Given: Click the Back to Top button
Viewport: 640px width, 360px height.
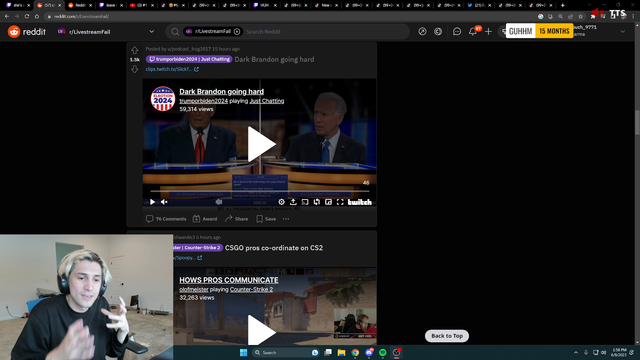Looking at the screenshot, I should click(447, 336).
